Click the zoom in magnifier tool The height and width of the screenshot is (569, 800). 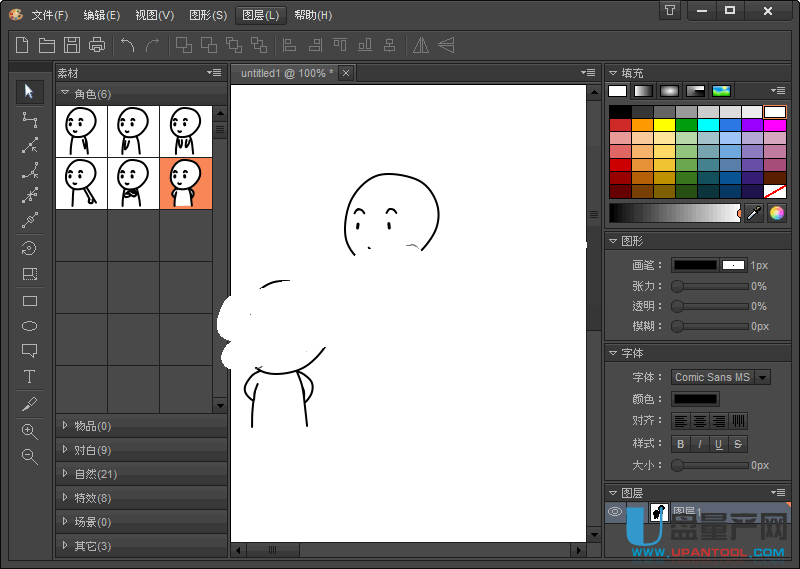pos(29,431)
